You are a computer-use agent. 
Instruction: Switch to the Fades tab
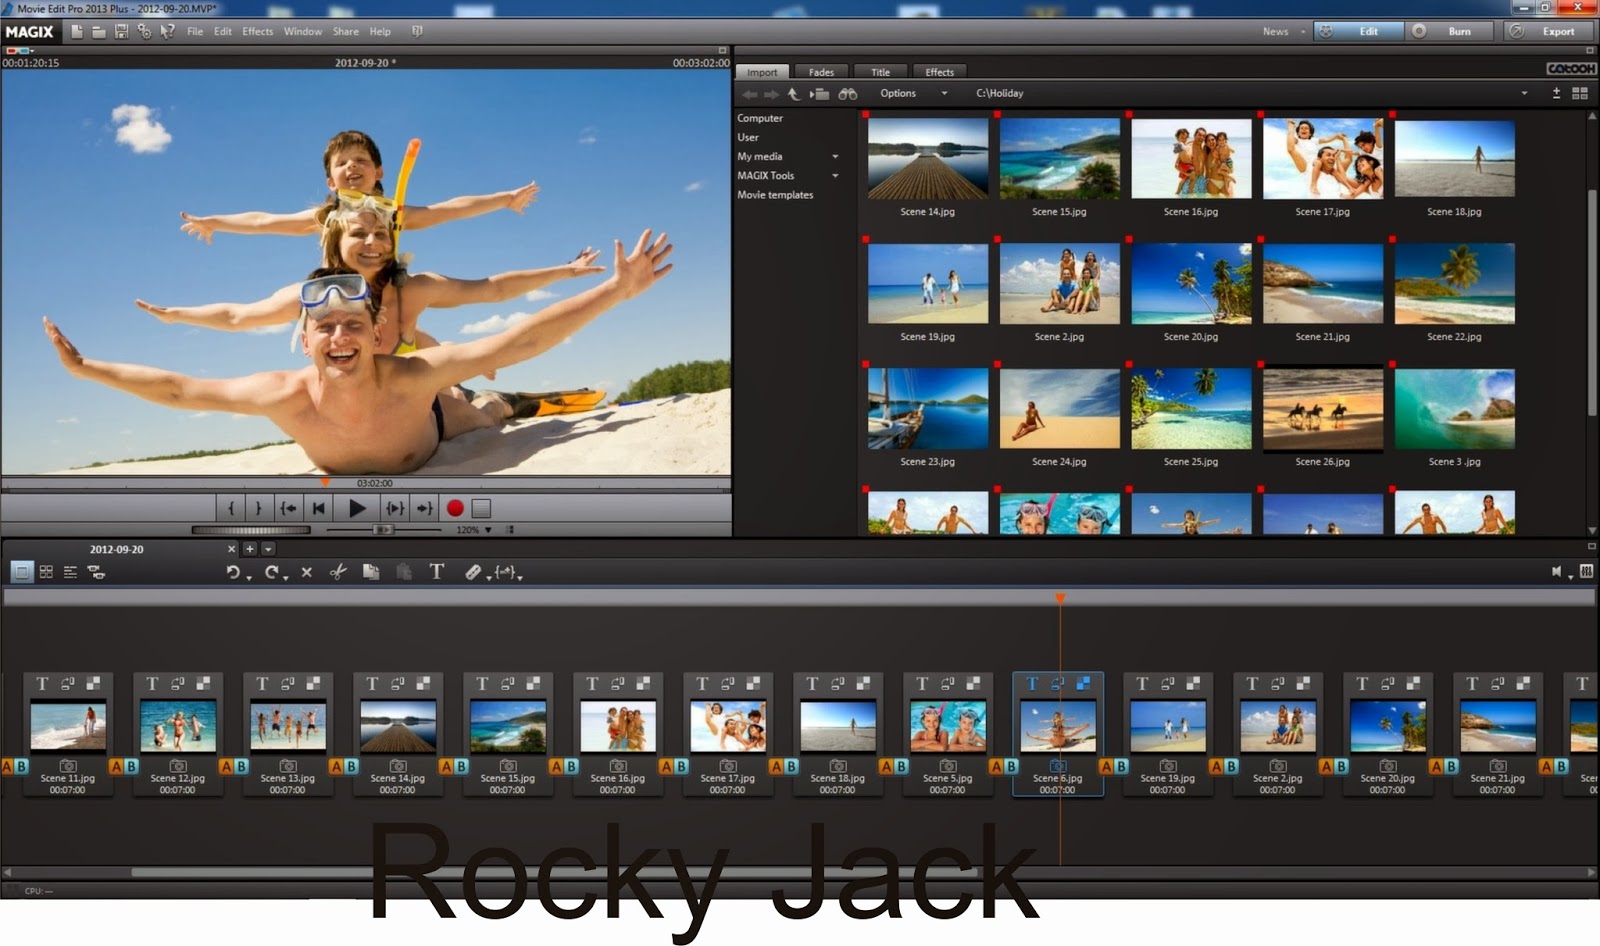point(821,72)
